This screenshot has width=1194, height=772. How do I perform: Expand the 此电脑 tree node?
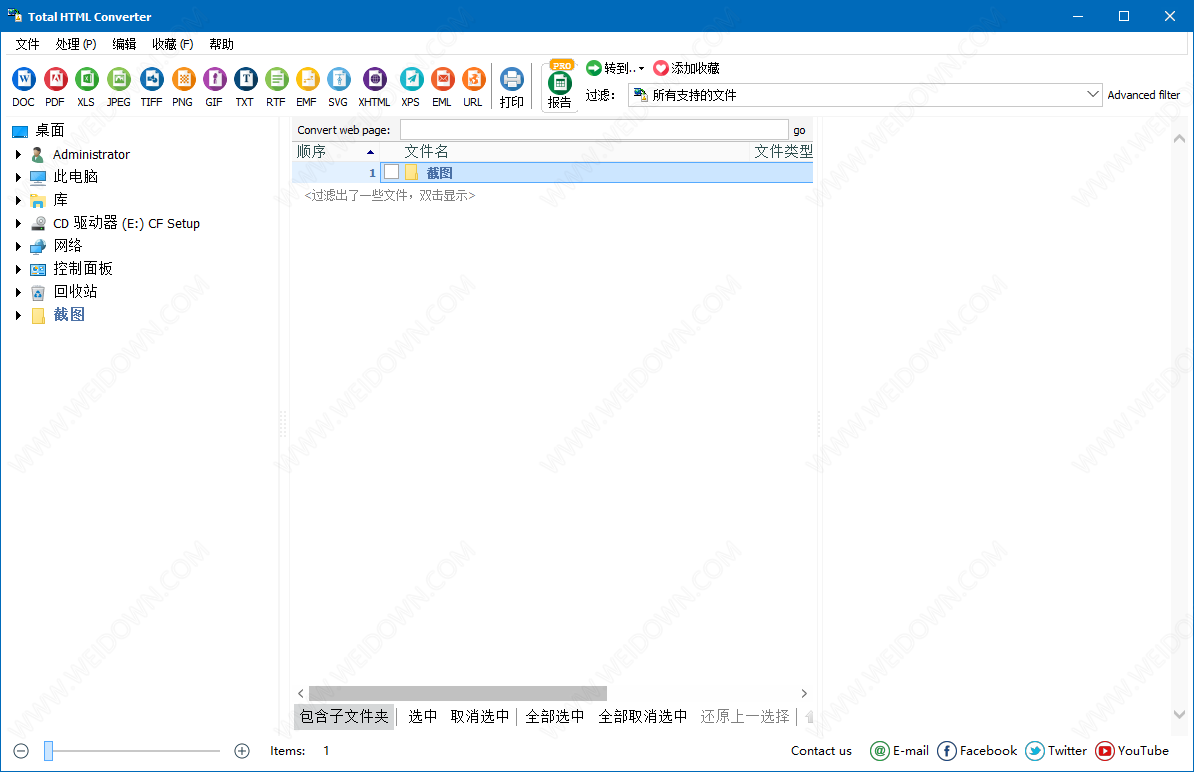pyautogui.click(x=18, y=177)
